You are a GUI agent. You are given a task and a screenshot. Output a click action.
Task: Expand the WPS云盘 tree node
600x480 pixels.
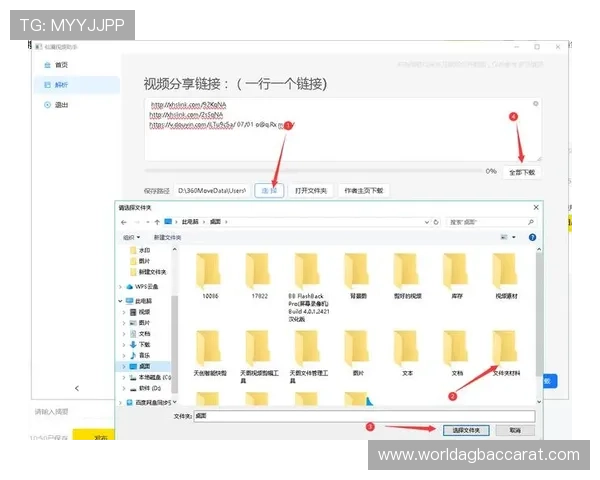pos(121,287)
